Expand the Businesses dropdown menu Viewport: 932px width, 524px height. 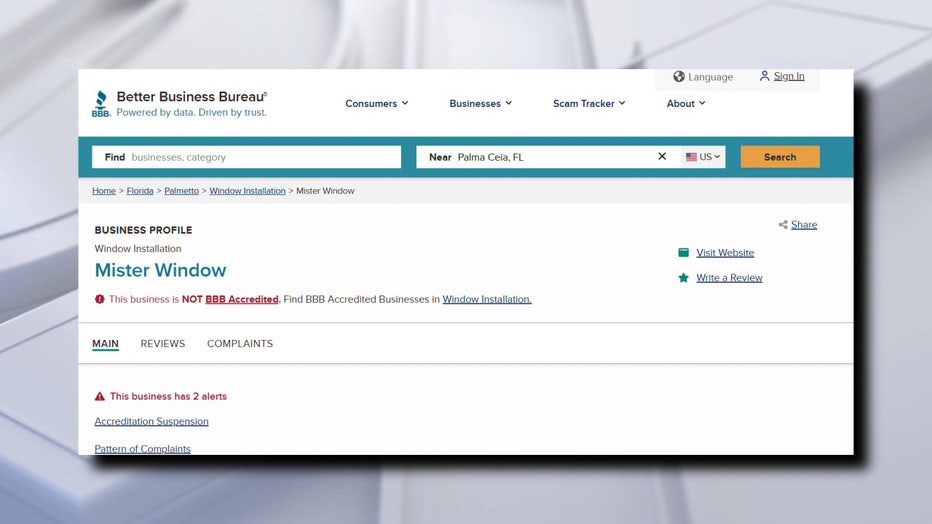pyautogui.click(x=480, y=104)
